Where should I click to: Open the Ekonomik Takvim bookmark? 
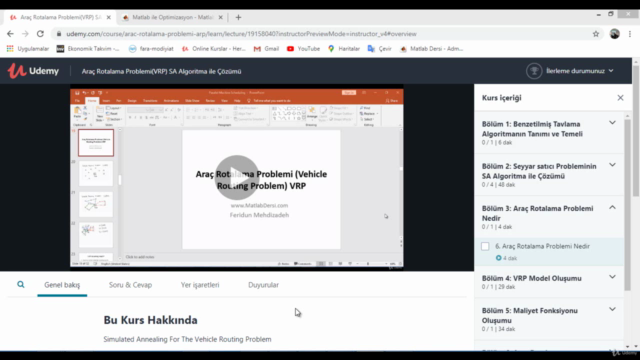pos(88,49)
